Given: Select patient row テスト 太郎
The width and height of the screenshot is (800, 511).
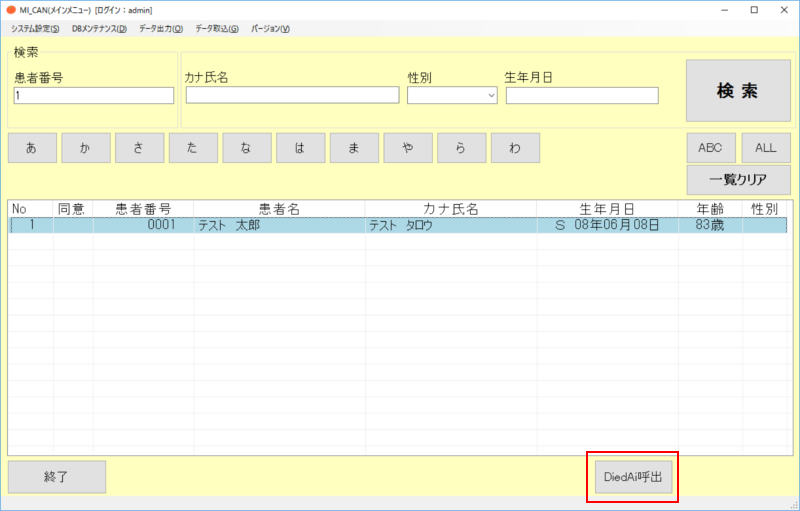Looking at the screenshot, I should tap(400, 226).
